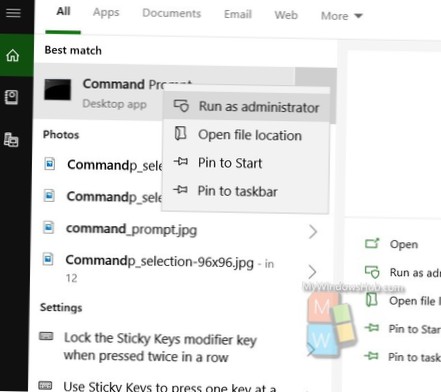Image resolution: width=441 pixels, height=392 pixels.
Task: Click Run as admin shield icon in right panel
Action: tap(372, 272)
